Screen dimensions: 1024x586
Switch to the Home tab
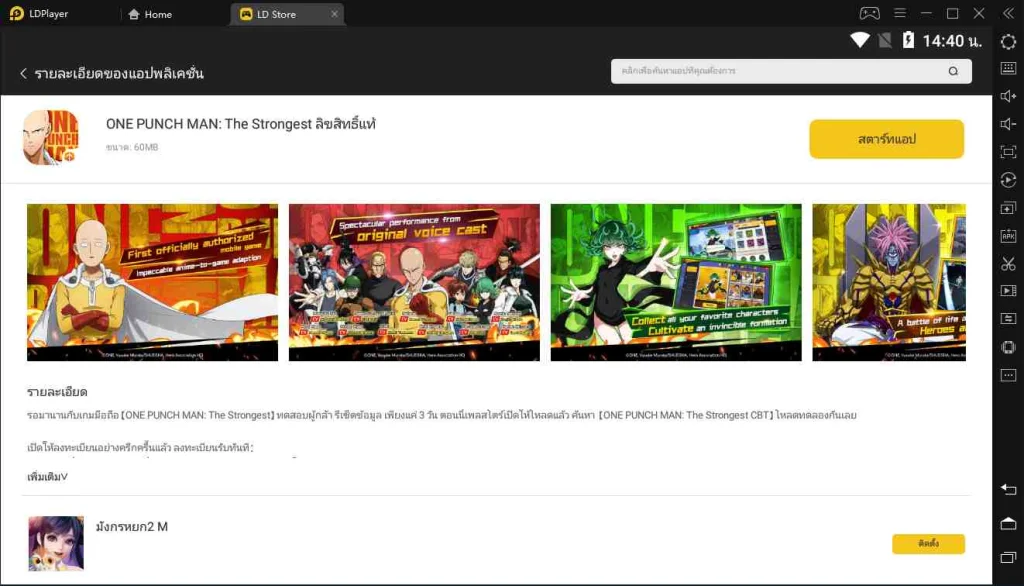pyautogui.click(x=150, y=14)
